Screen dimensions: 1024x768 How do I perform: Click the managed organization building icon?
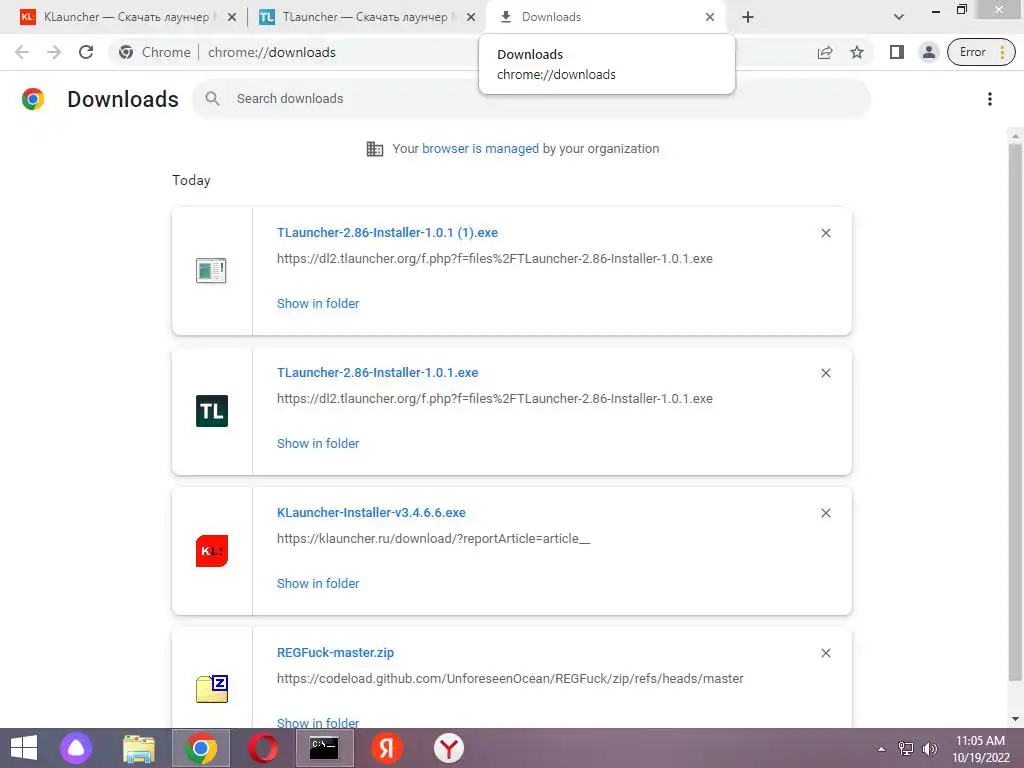click(375, 149)
